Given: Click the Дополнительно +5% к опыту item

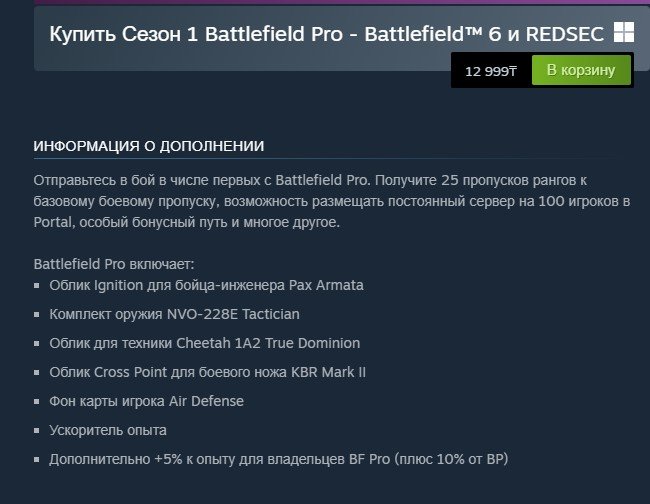Looking at the screenshot, I should (279, 459).
